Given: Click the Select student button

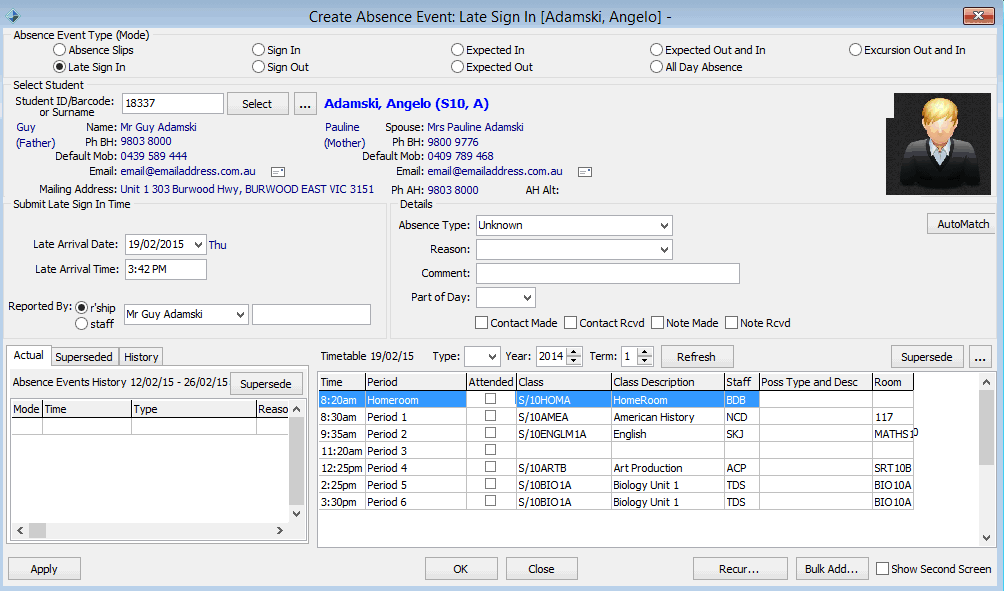Looking at the screenshot, I should coord(257,104).
